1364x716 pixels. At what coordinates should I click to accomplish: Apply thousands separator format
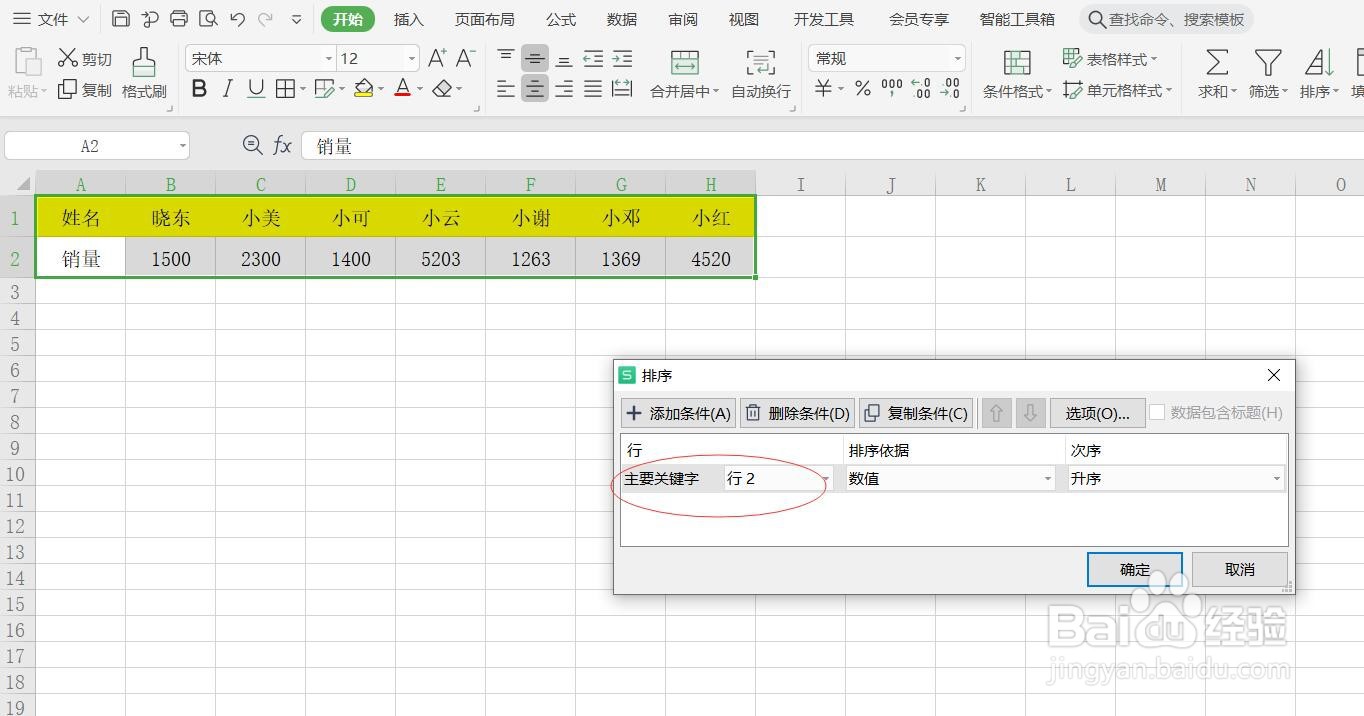[x=892, y=89]
